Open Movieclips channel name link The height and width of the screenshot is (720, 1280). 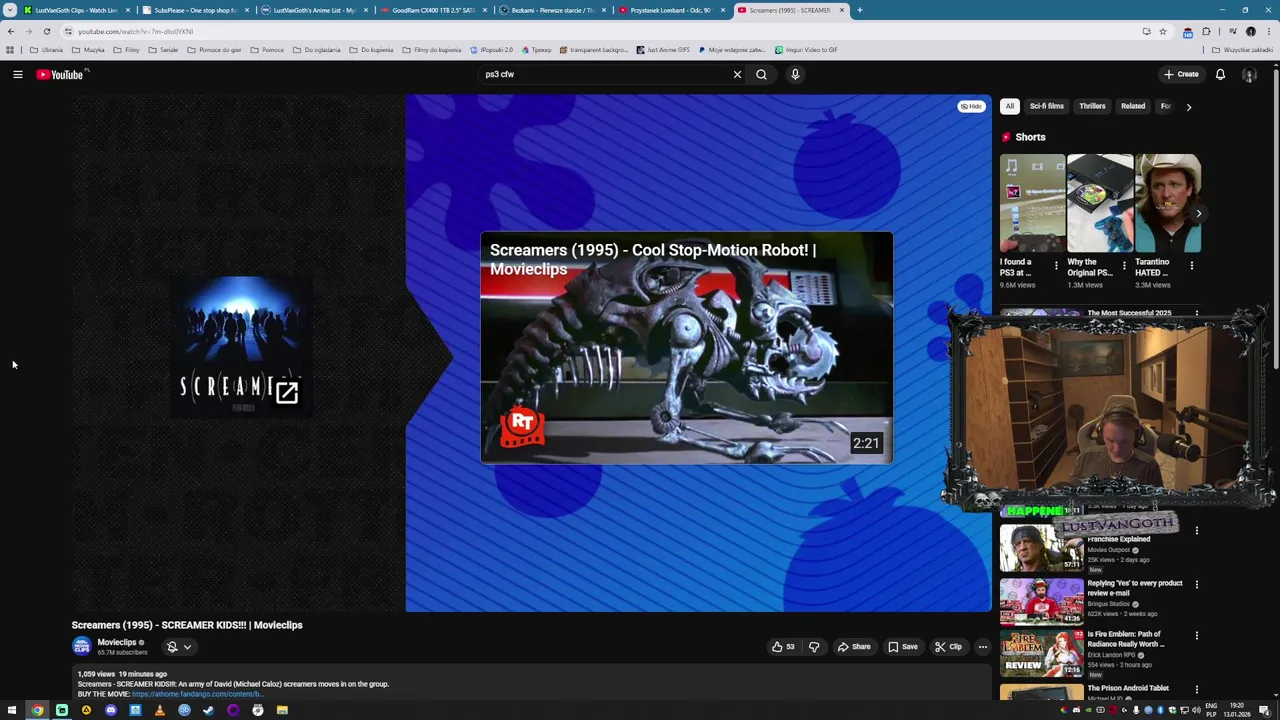click(117, 643)
